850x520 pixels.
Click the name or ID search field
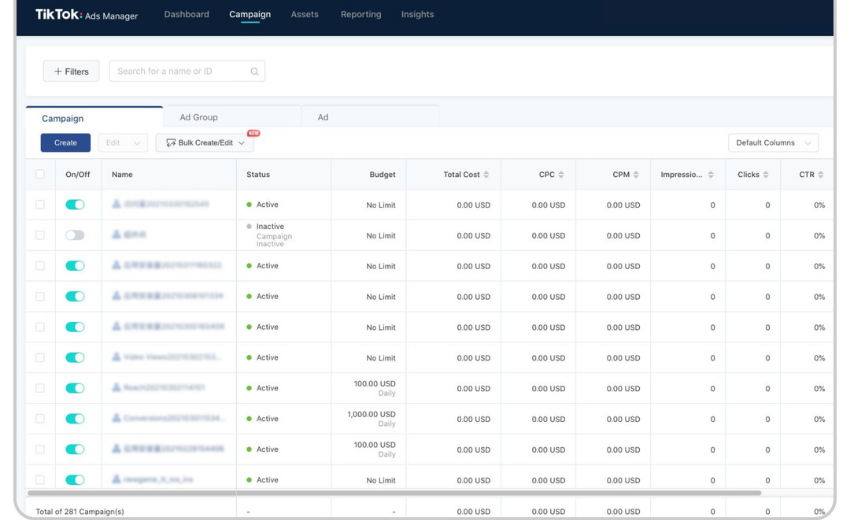[x=178, y=72]
